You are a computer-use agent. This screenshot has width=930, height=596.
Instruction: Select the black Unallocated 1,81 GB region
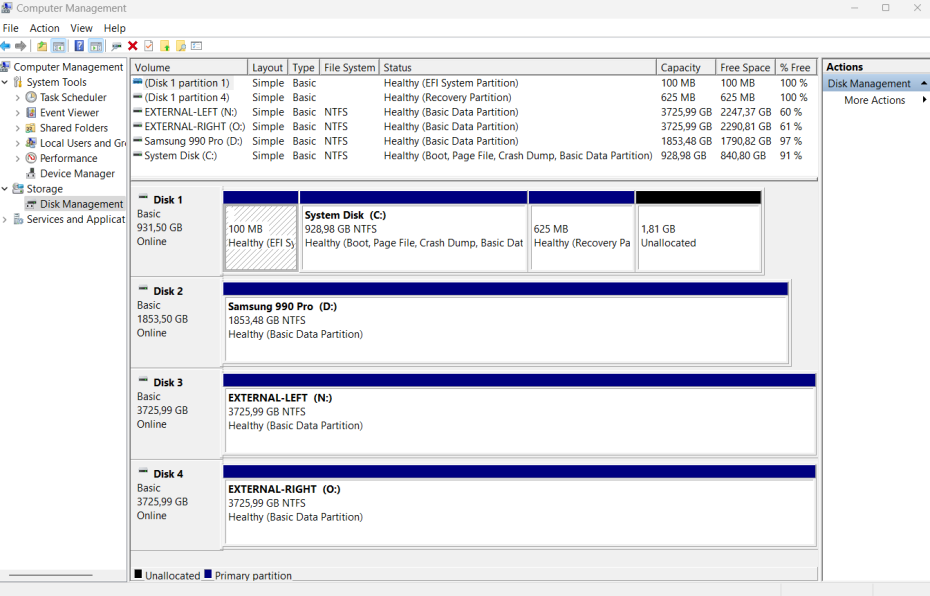coord(698,237)
